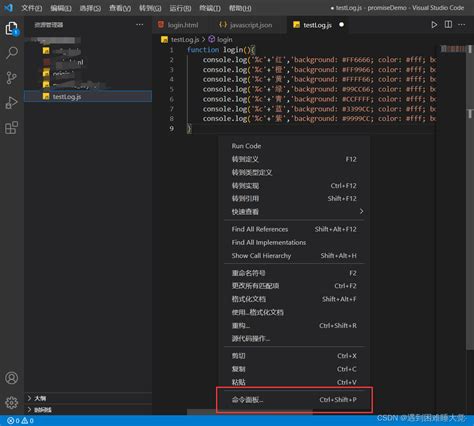The width and height of the screenshot is (474, 426).
Task: Switch to the login.html tab
Action: (179, 25)
